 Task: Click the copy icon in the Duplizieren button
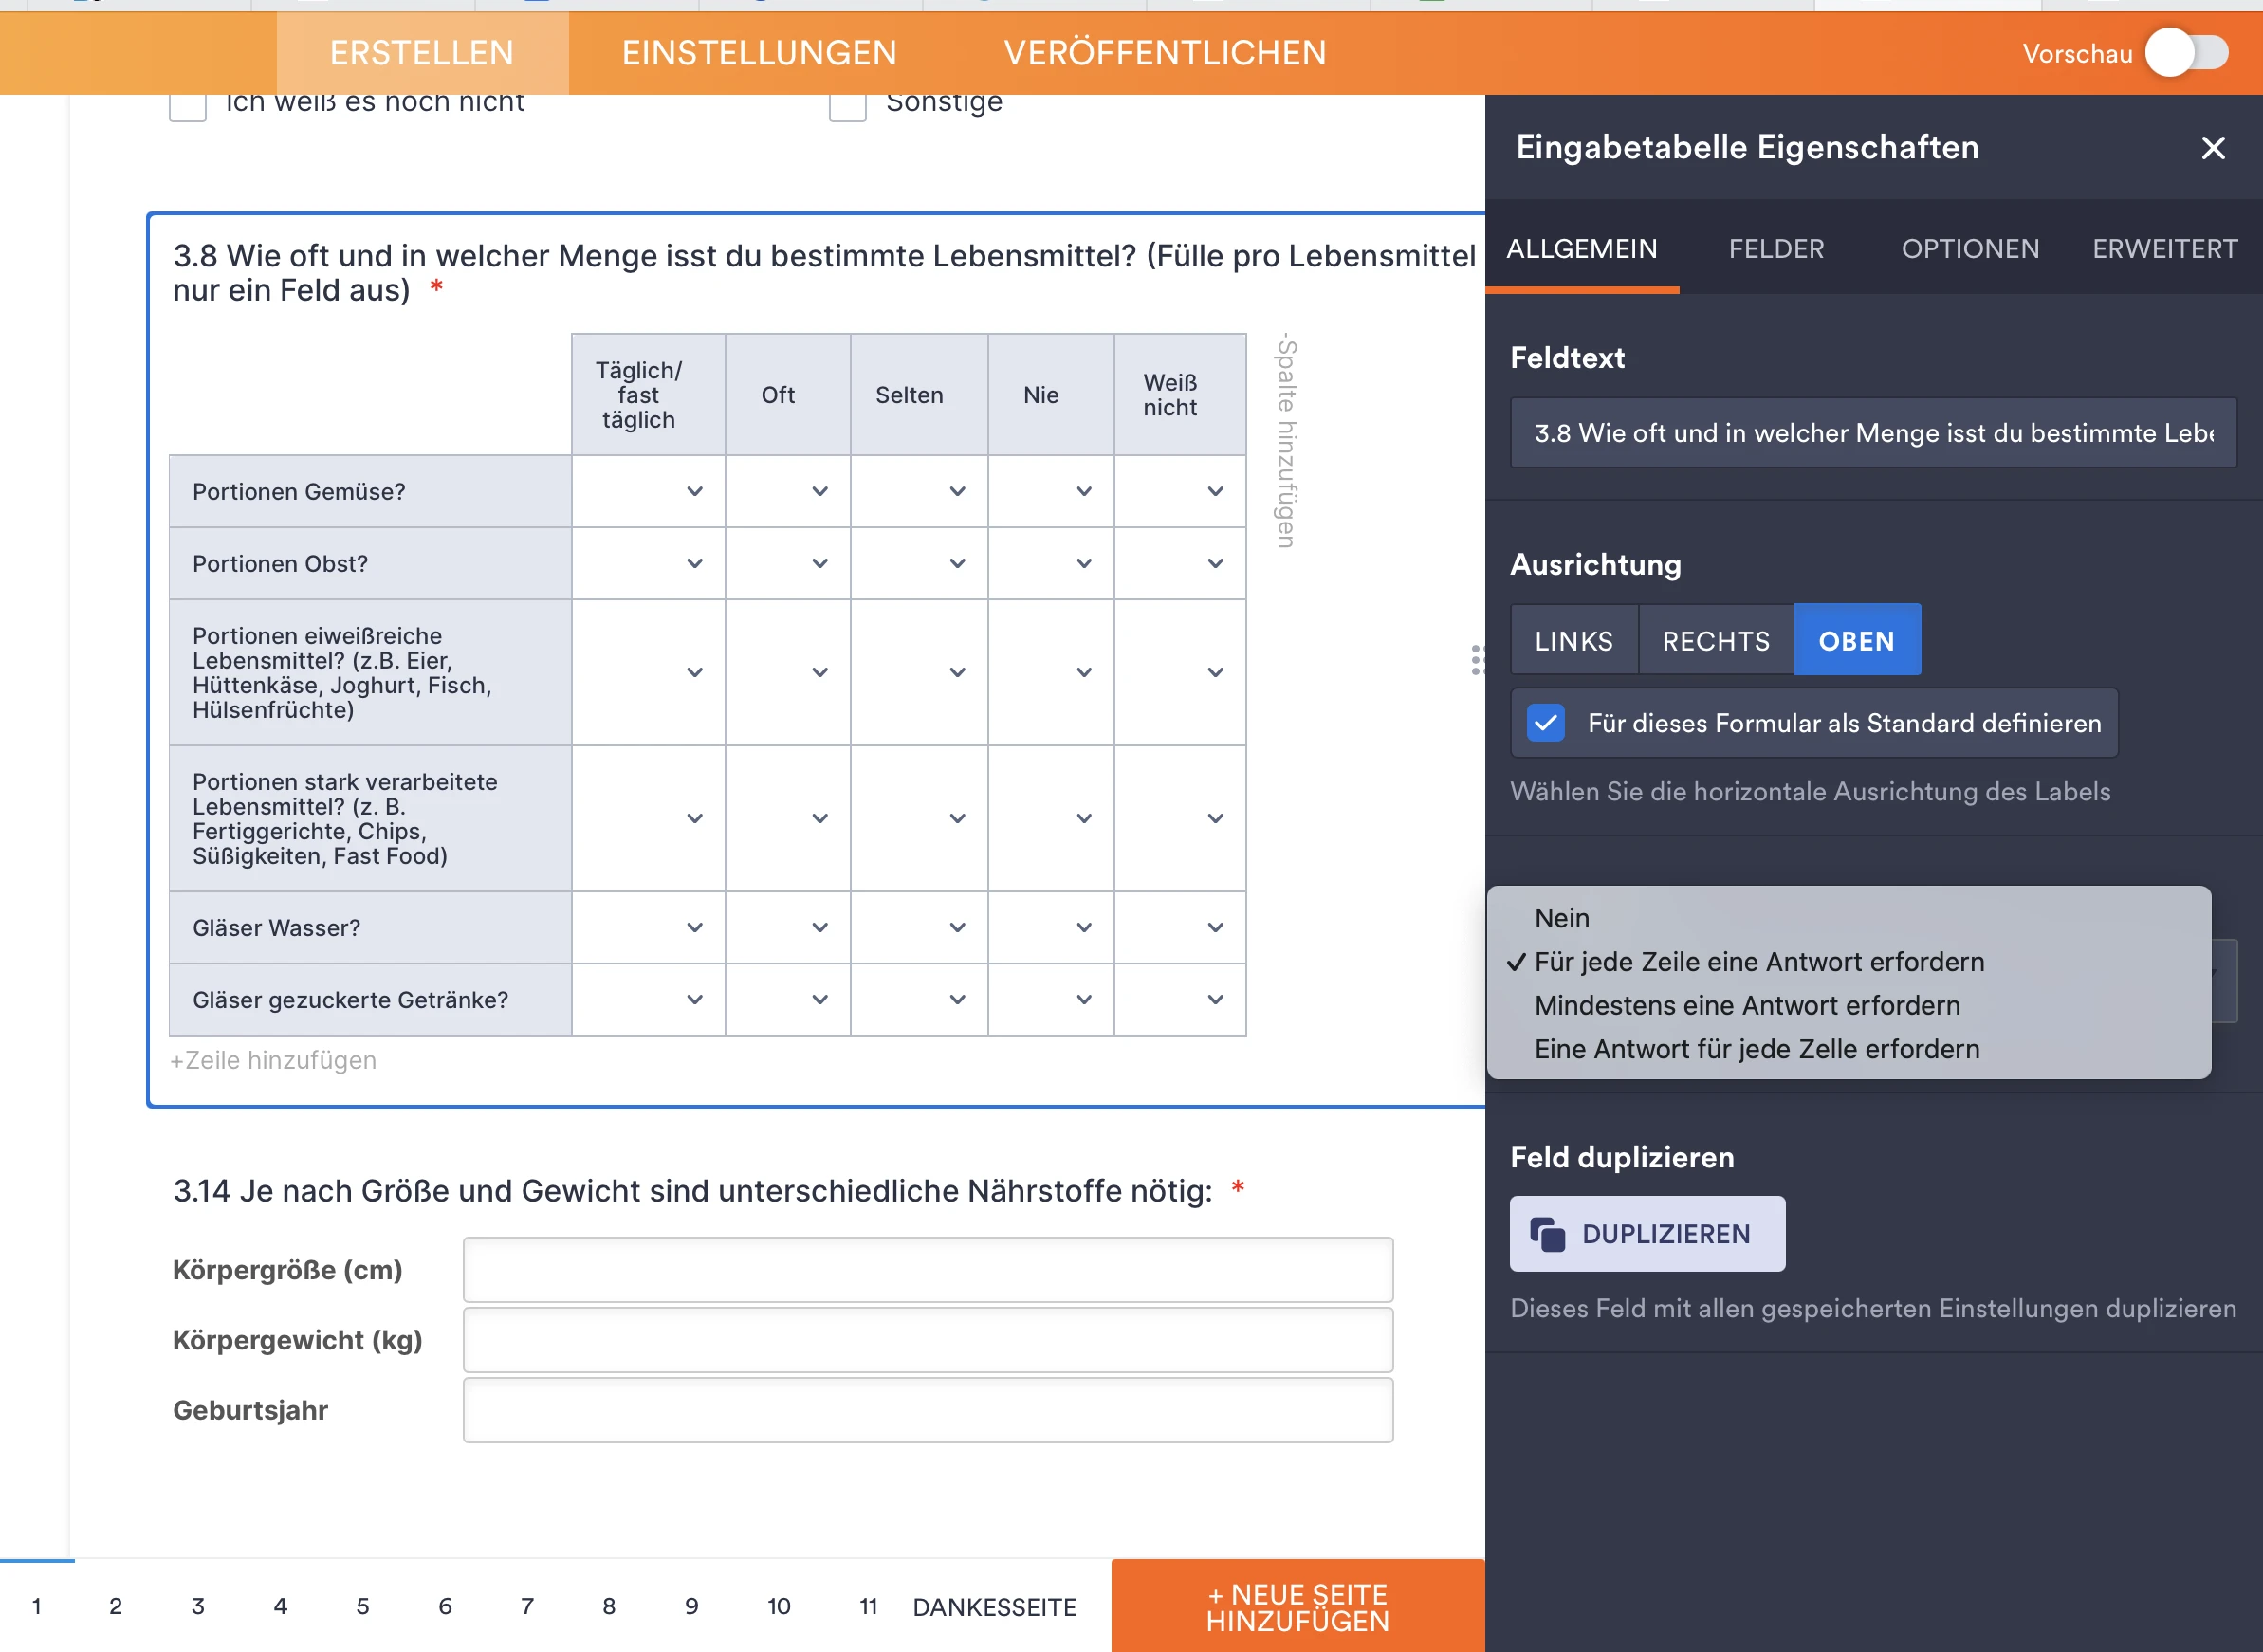pyautogui.click(x=1550, y=1233)
